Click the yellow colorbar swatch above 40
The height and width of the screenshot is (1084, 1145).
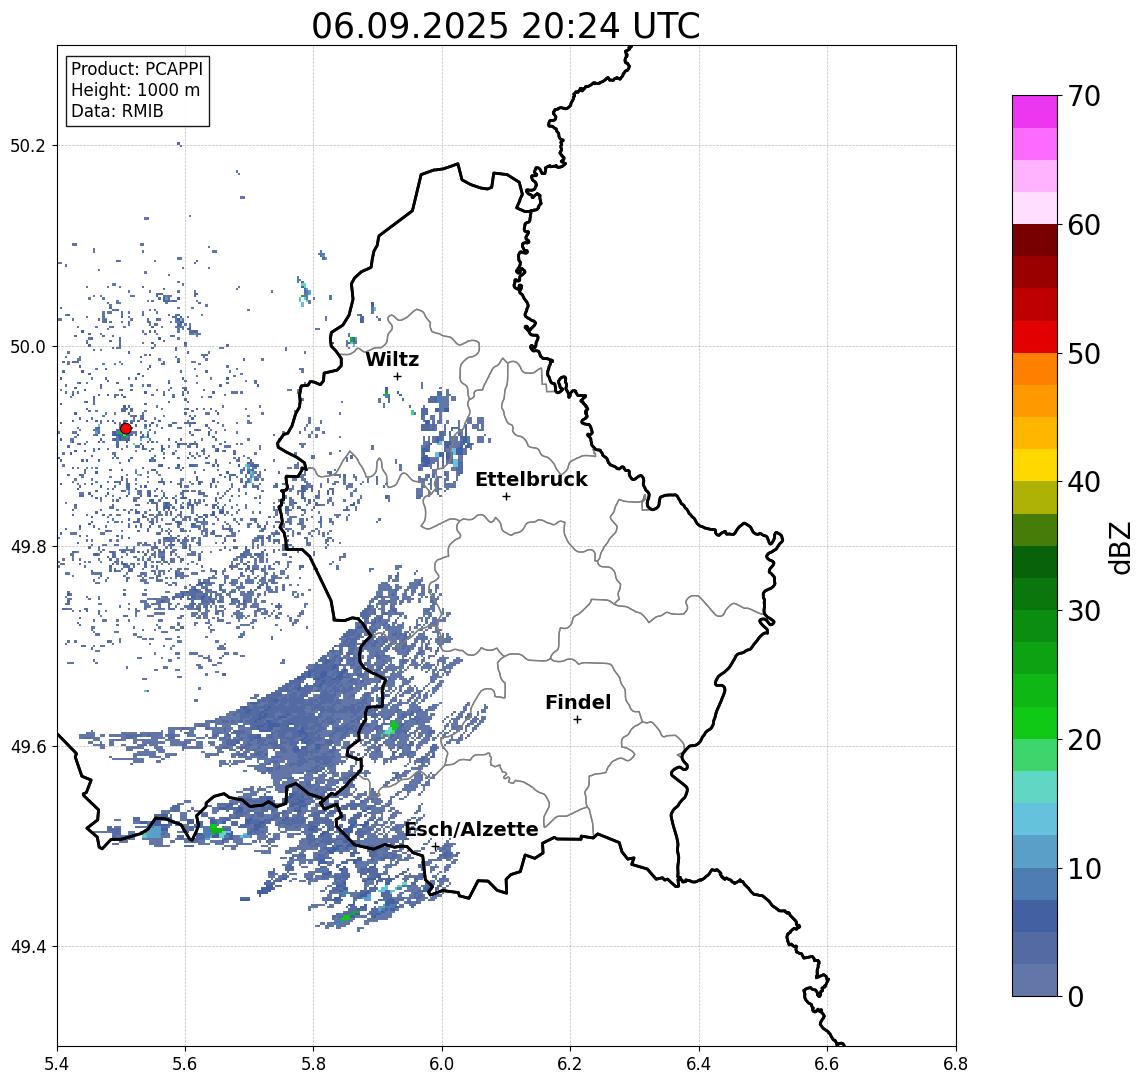click(x=1035, y=465)
